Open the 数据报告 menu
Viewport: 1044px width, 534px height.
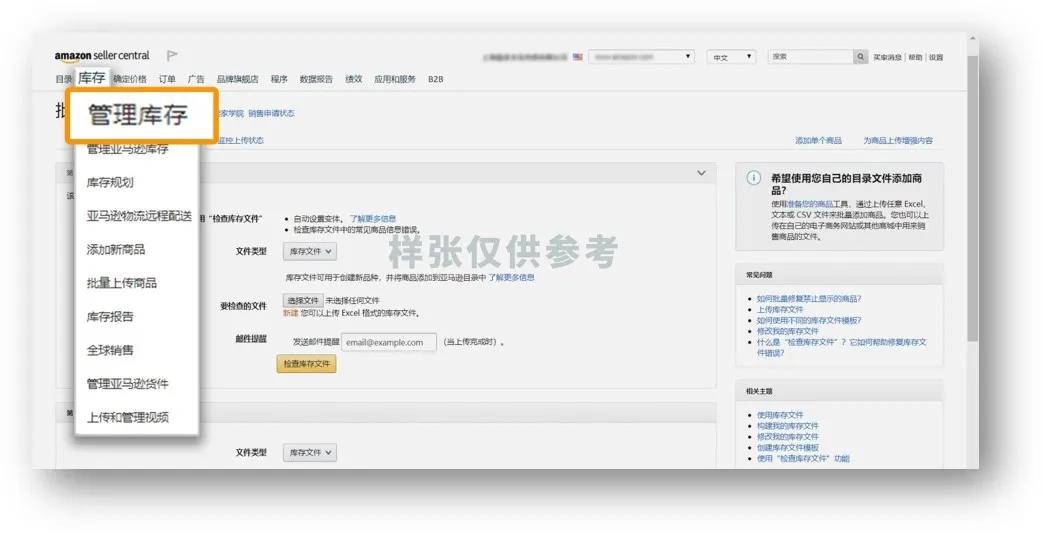coord(316,79)
